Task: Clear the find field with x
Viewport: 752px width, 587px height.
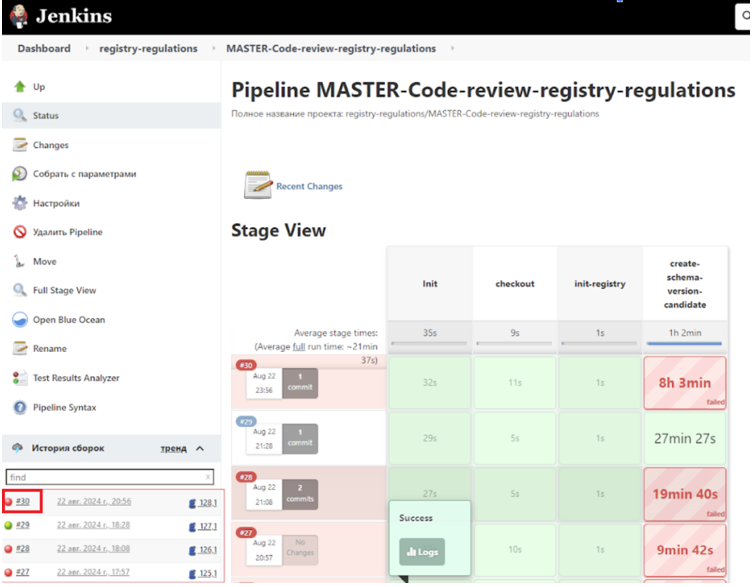Action: [208, 477]
